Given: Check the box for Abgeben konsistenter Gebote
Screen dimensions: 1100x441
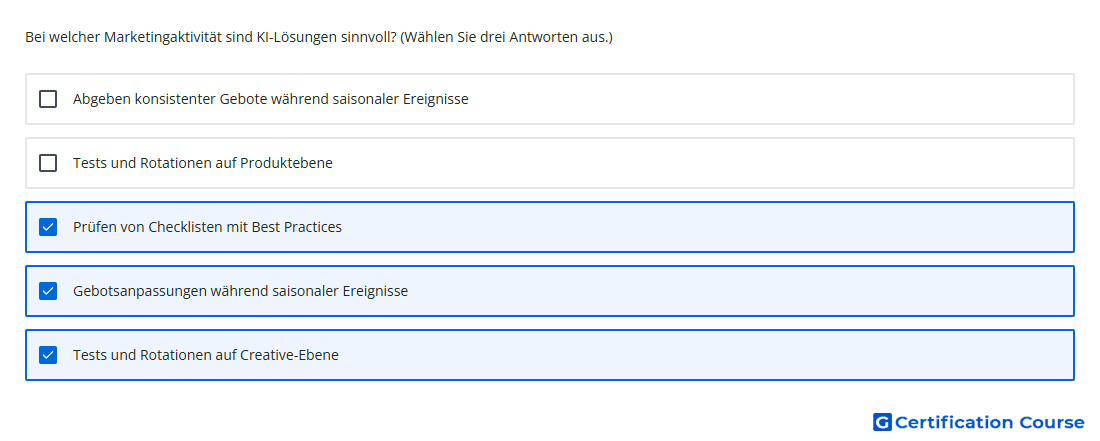Looking at the screenshot, I should point(48,99).
